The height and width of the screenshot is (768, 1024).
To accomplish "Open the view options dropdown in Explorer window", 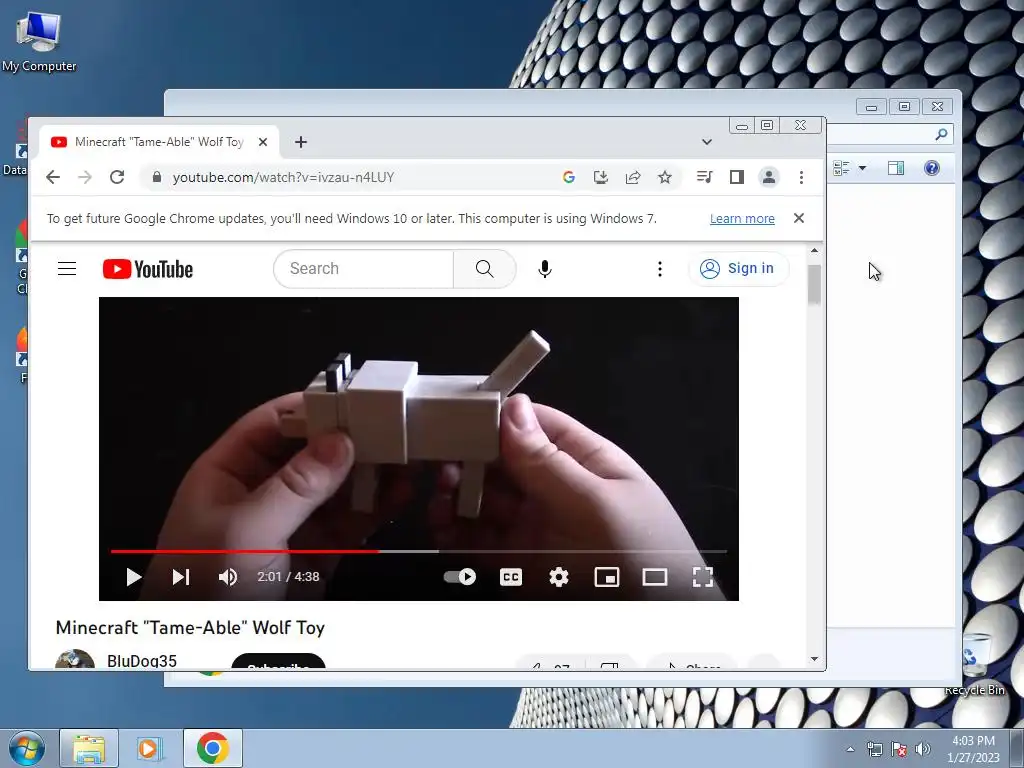I will click(862, 168).
